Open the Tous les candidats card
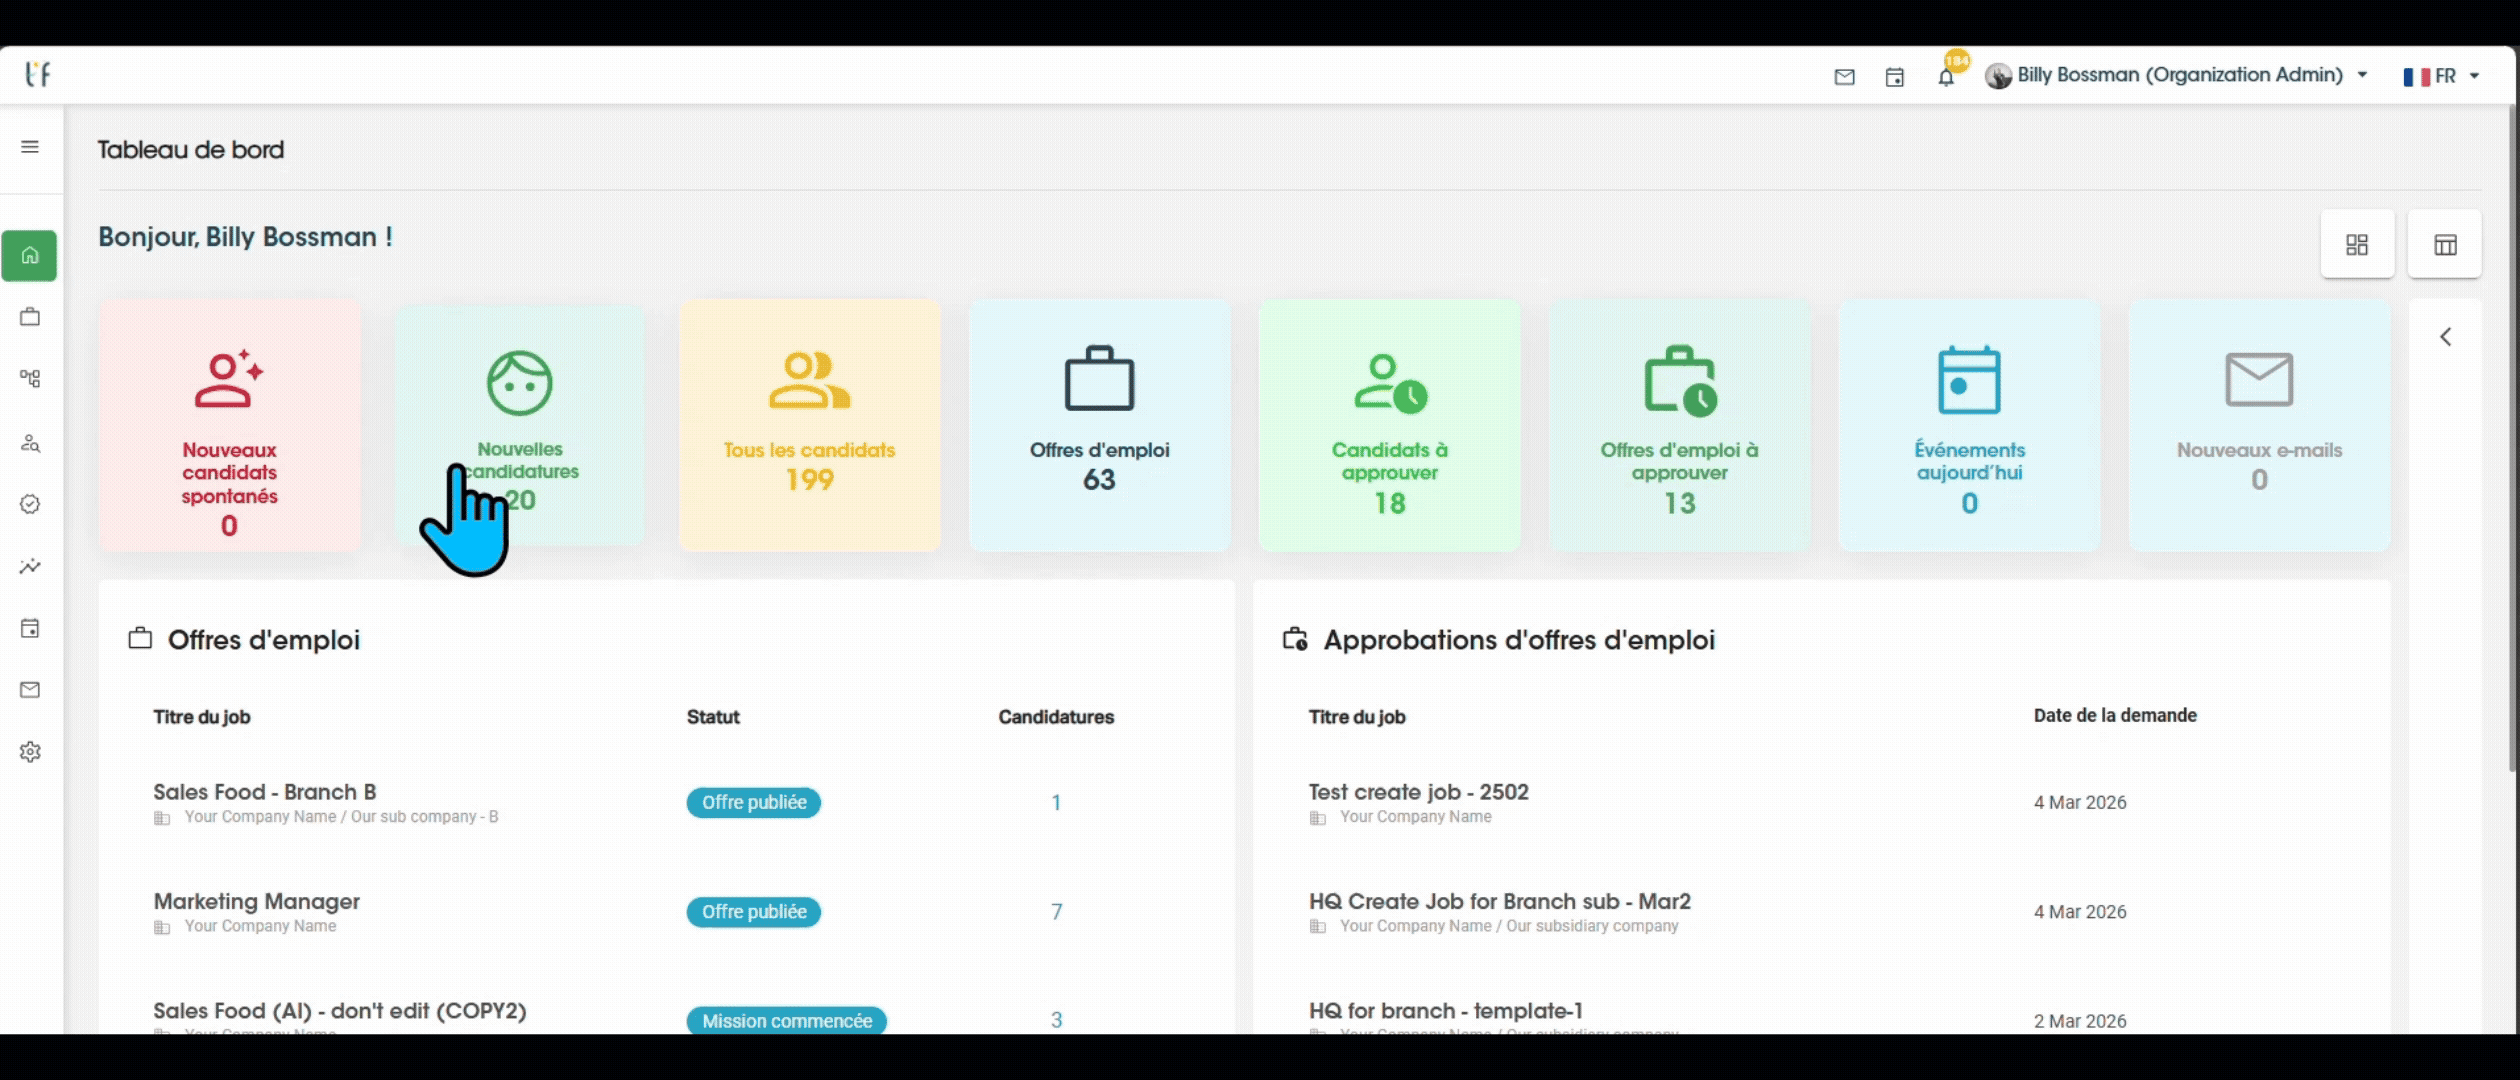This screenshot has width=2520, height=1080. pyautogui.click(x=809, y=425)
